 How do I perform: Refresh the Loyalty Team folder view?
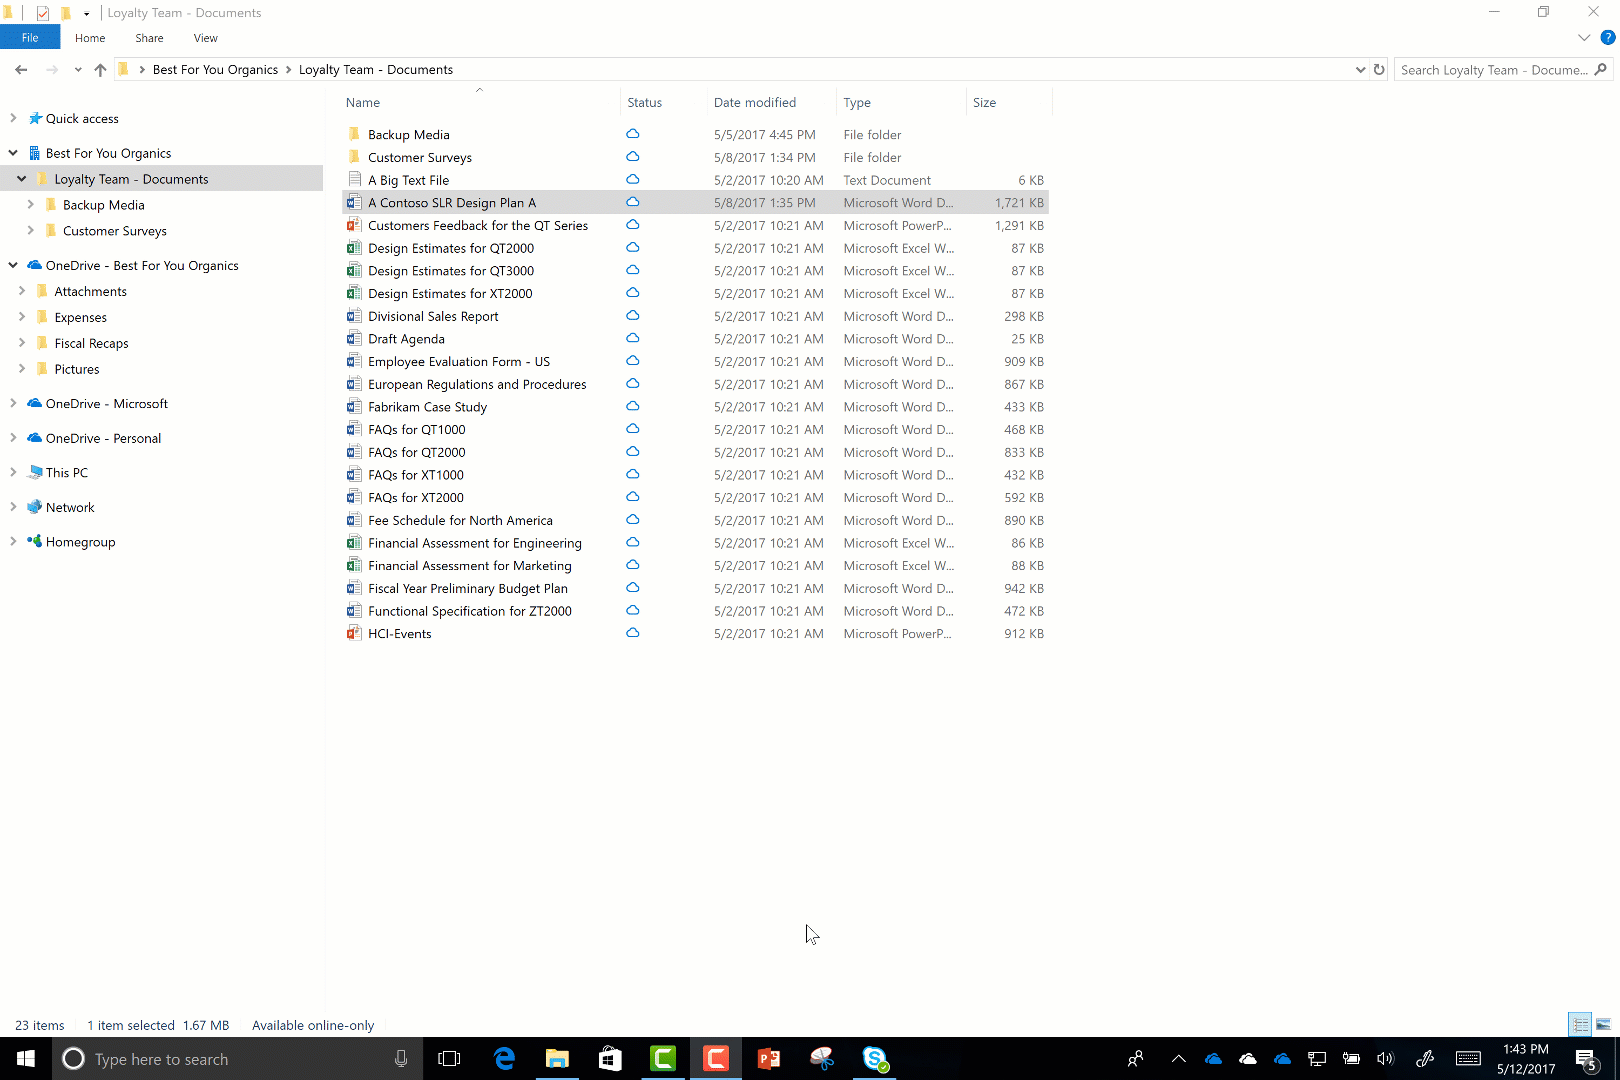1379,69
